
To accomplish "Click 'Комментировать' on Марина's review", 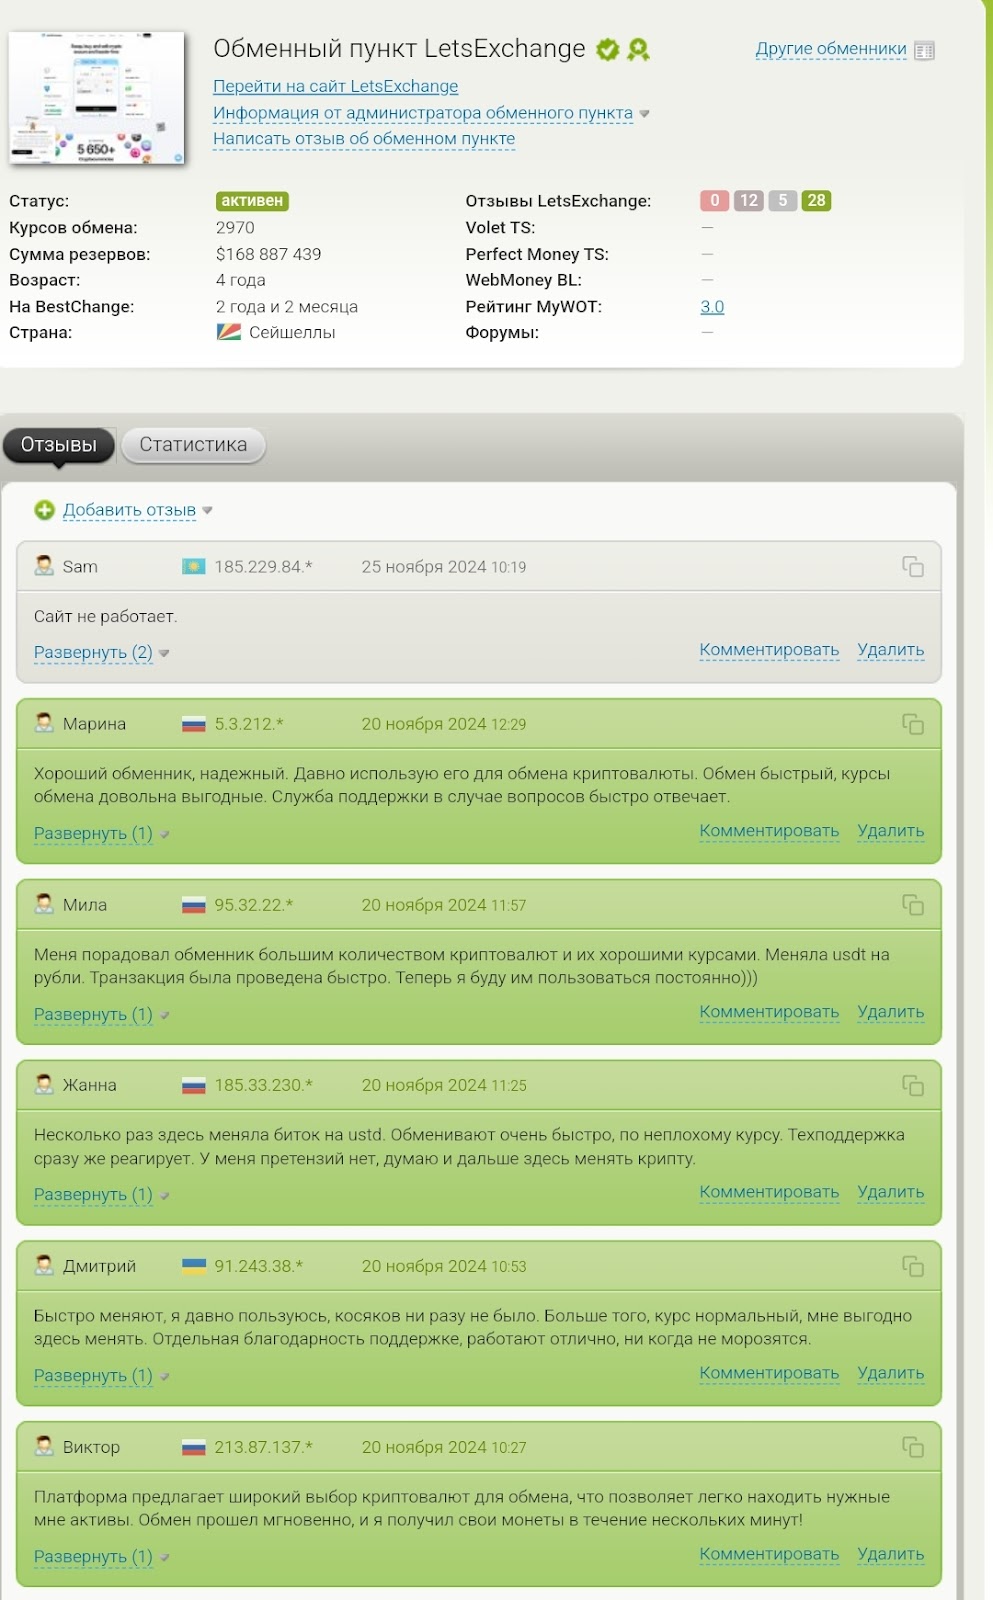I will click(769, 831).
